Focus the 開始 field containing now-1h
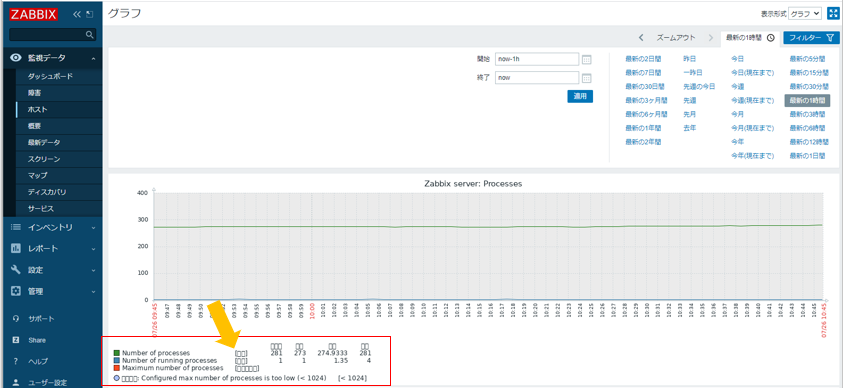The height and width of the screenshot is (388, 843). tap(537, 59)
